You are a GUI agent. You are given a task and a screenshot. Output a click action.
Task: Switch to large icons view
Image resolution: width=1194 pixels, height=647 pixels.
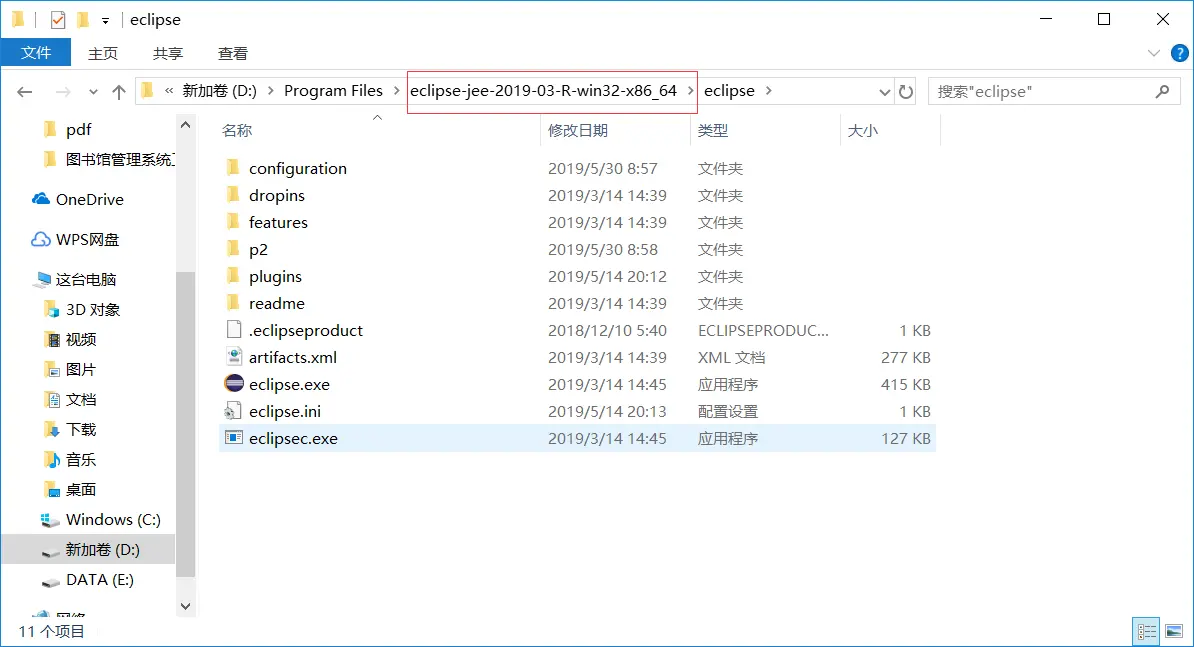tap(1174, 631)
